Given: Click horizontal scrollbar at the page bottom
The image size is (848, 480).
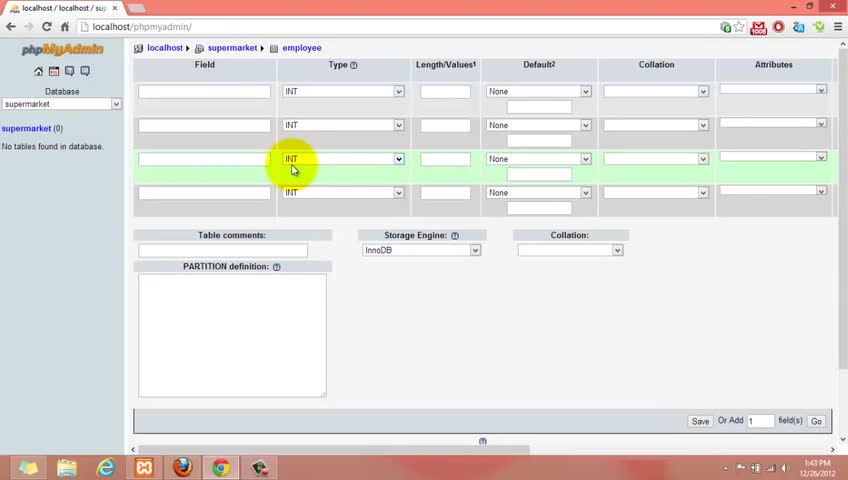Looking at the screenshot, I should click(334, 450).
